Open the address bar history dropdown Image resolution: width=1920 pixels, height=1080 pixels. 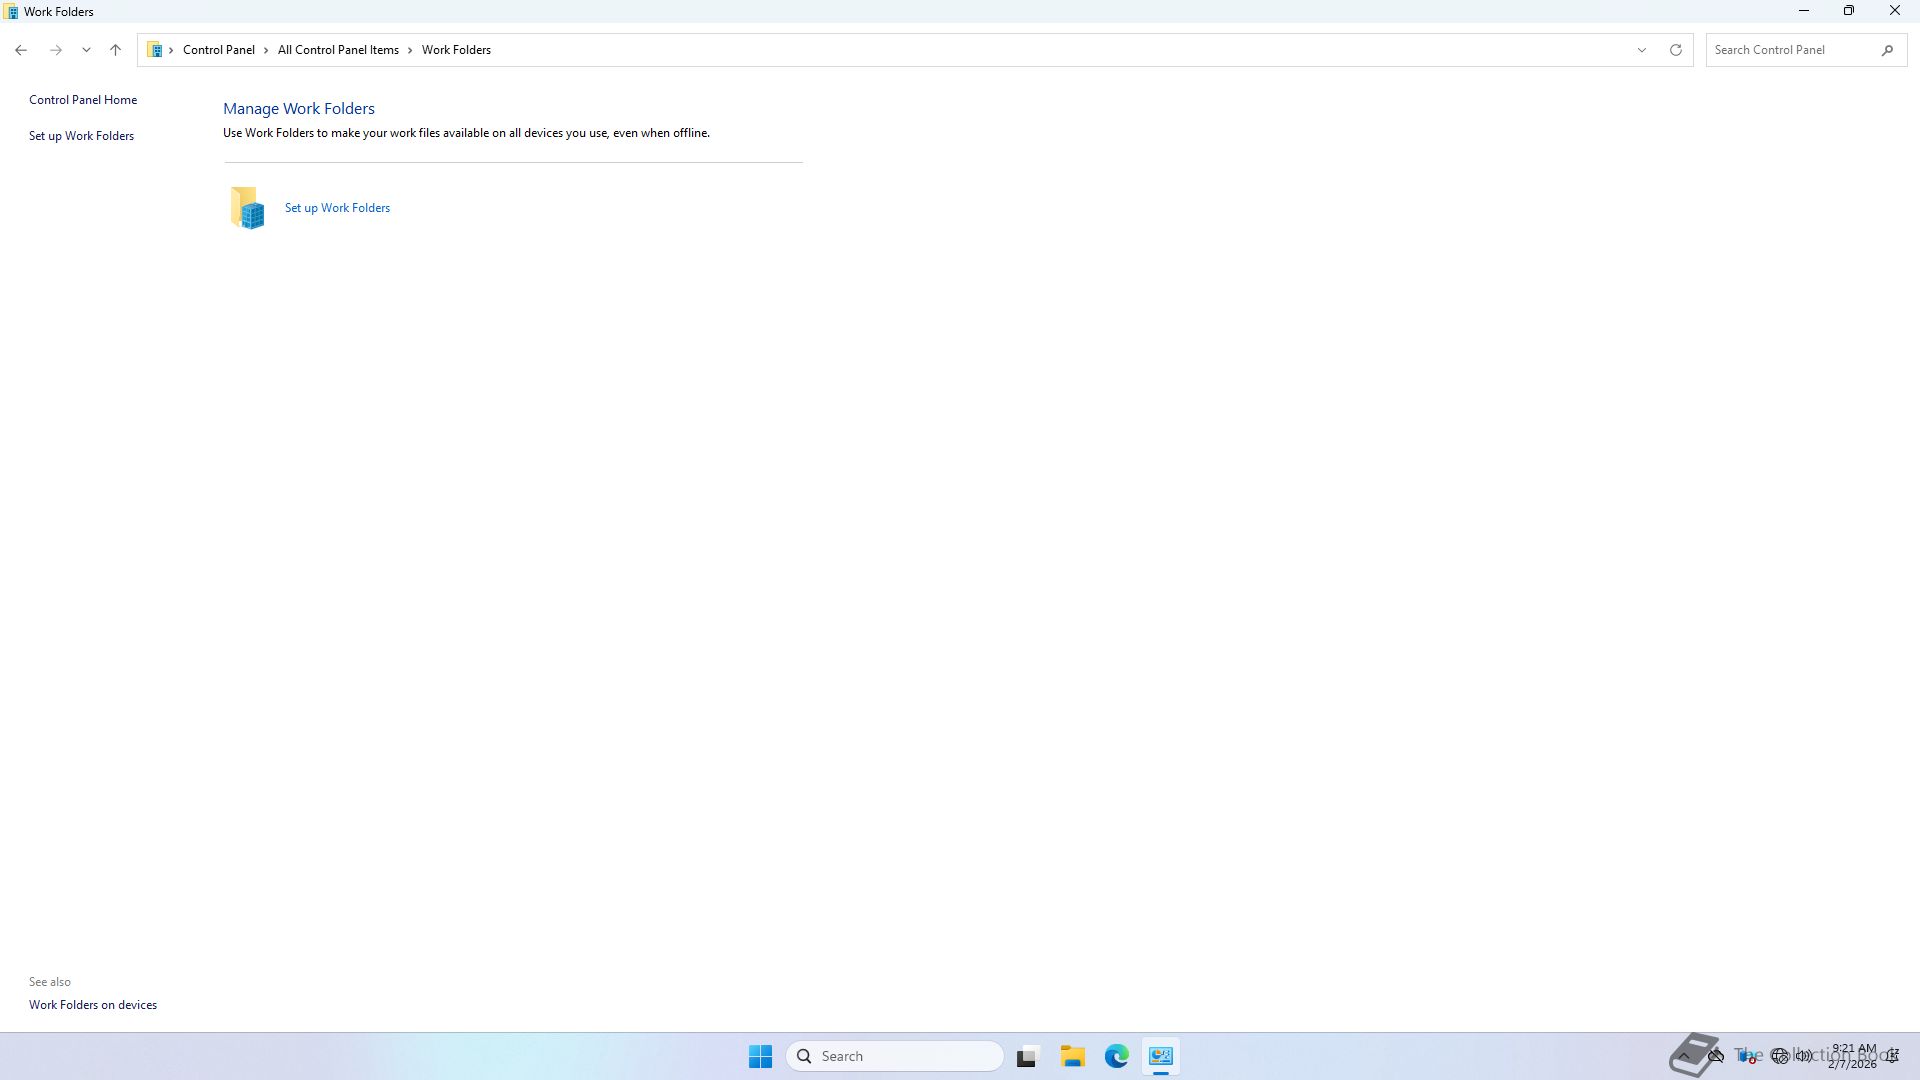(1641, 50)
